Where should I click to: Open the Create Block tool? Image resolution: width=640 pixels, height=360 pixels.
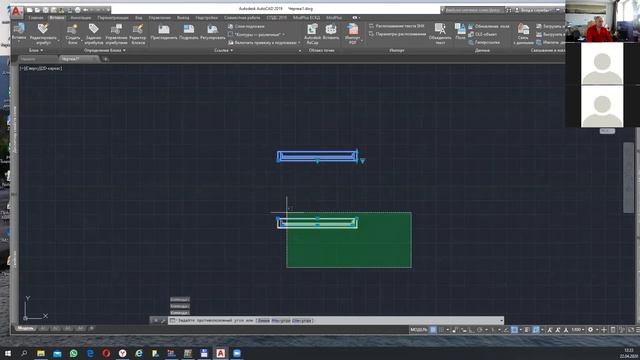coord(73,33)
